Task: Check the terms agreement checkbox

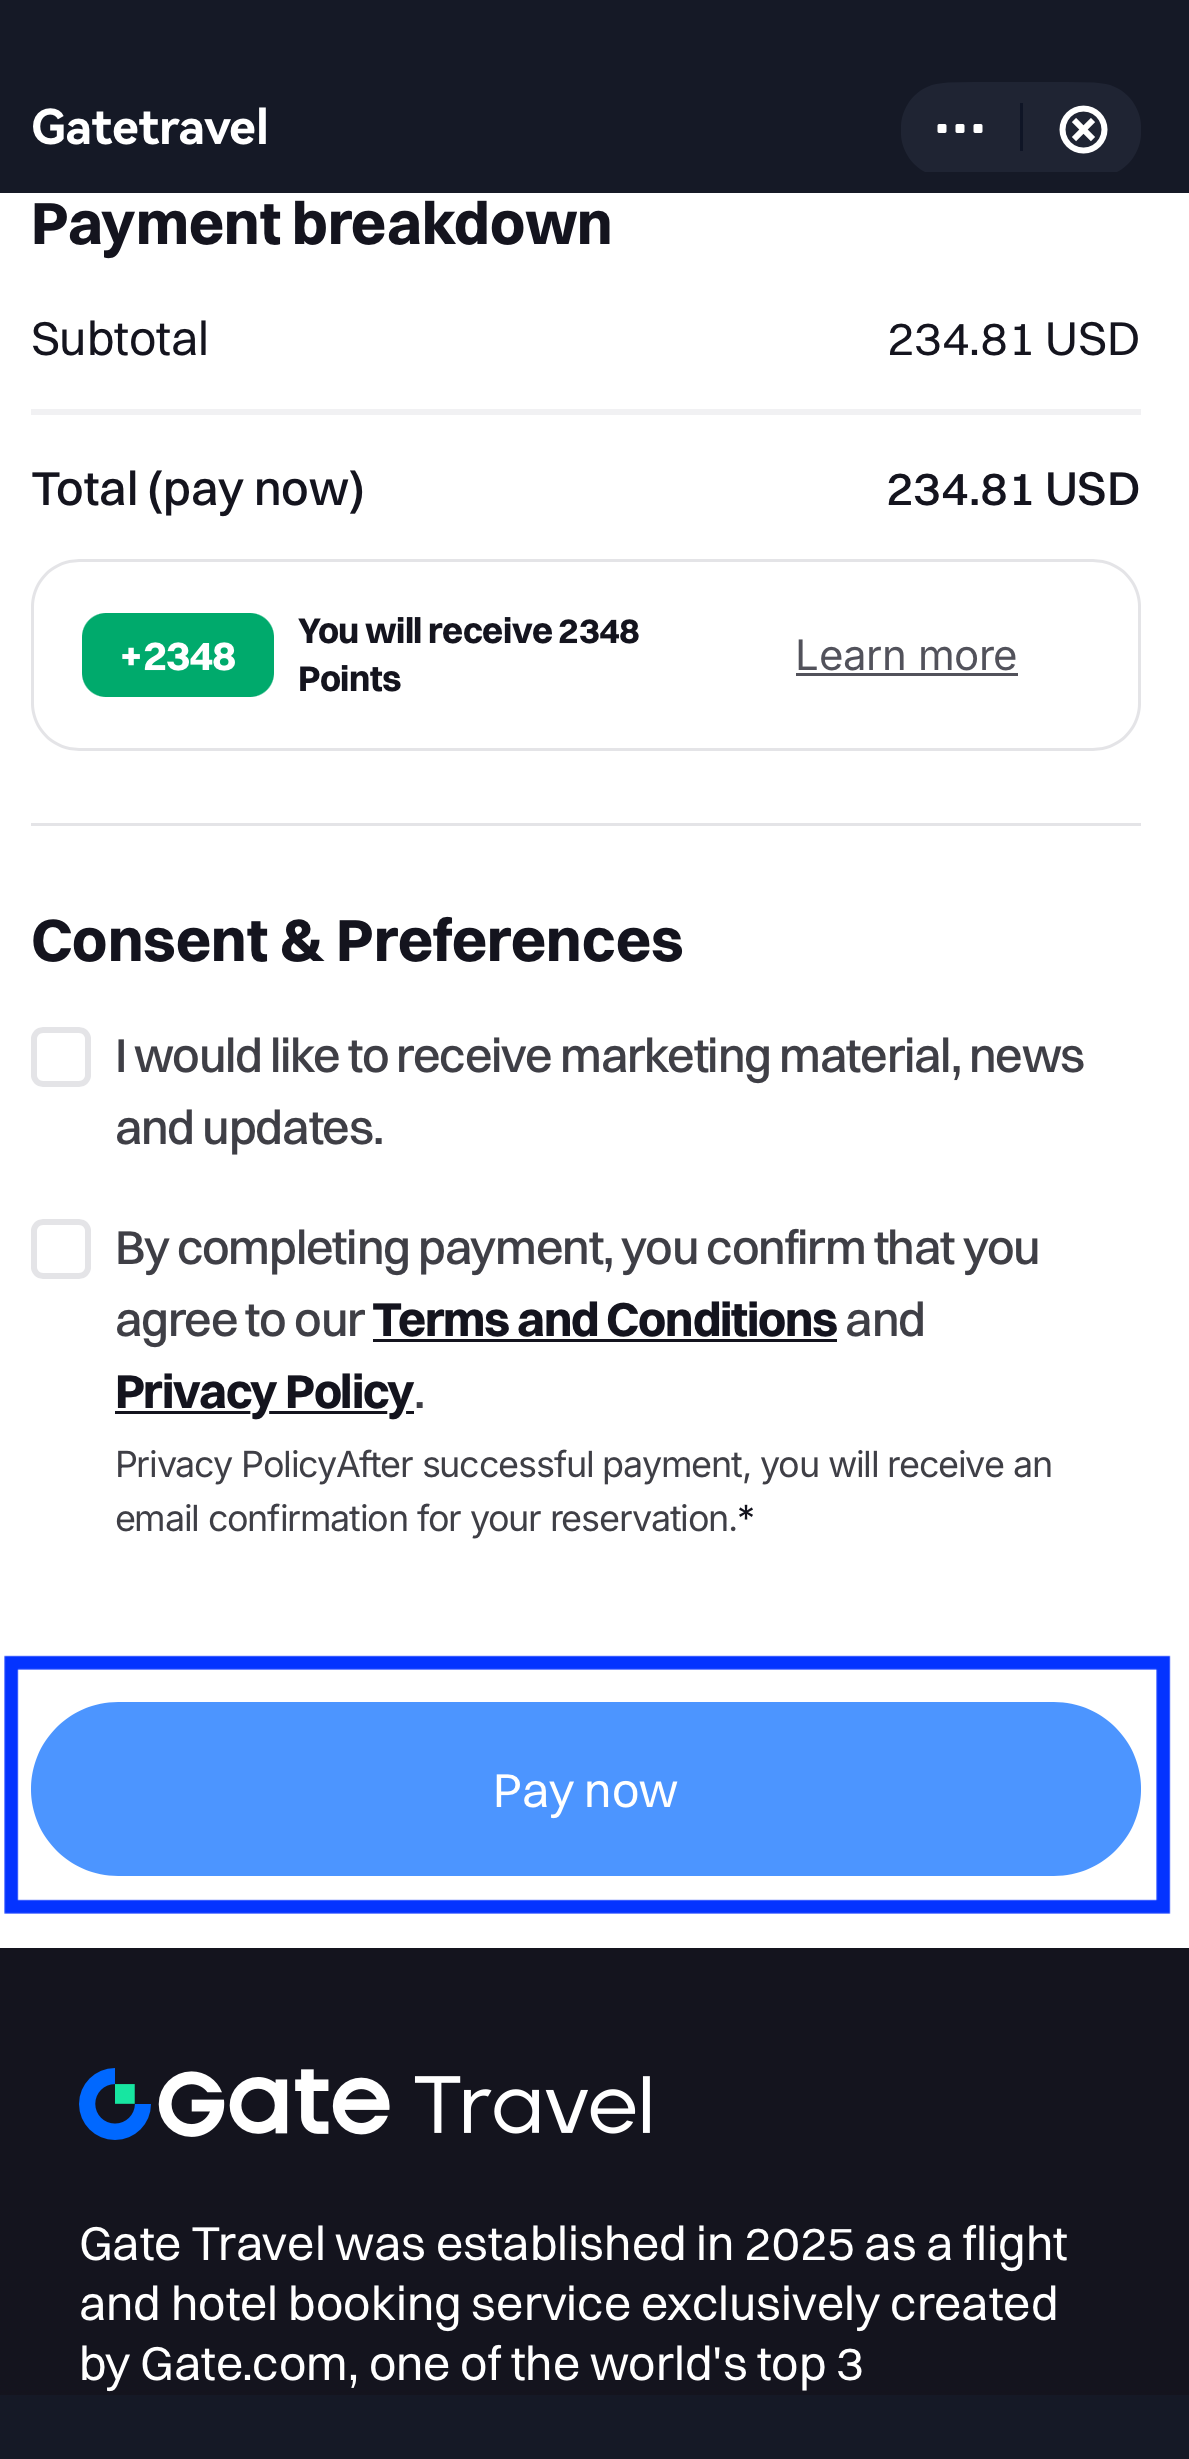Action: coord(61,1248)
